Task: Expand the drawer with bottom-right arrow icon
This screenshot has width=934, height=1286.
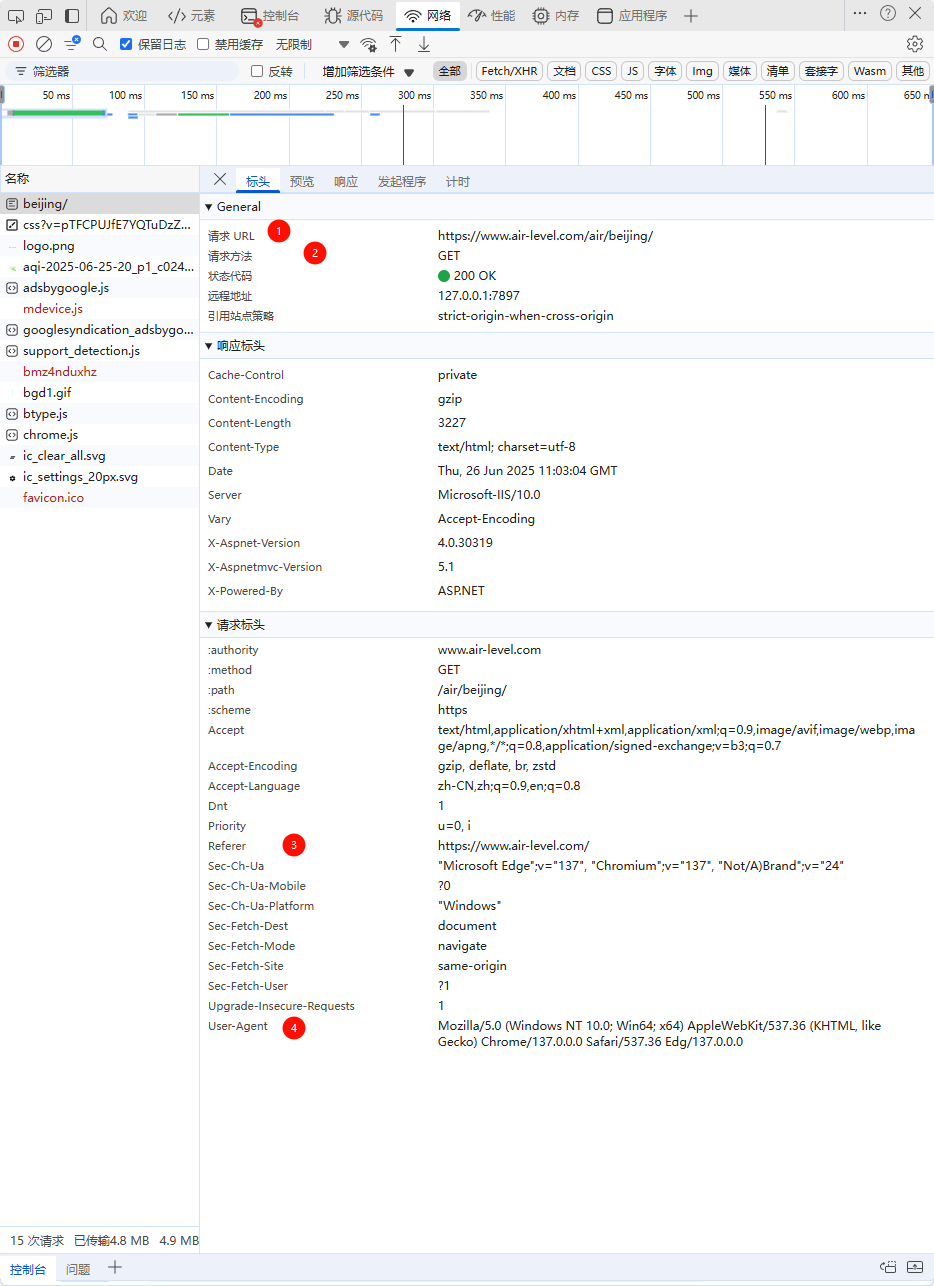Action: tap(915, 1267)
